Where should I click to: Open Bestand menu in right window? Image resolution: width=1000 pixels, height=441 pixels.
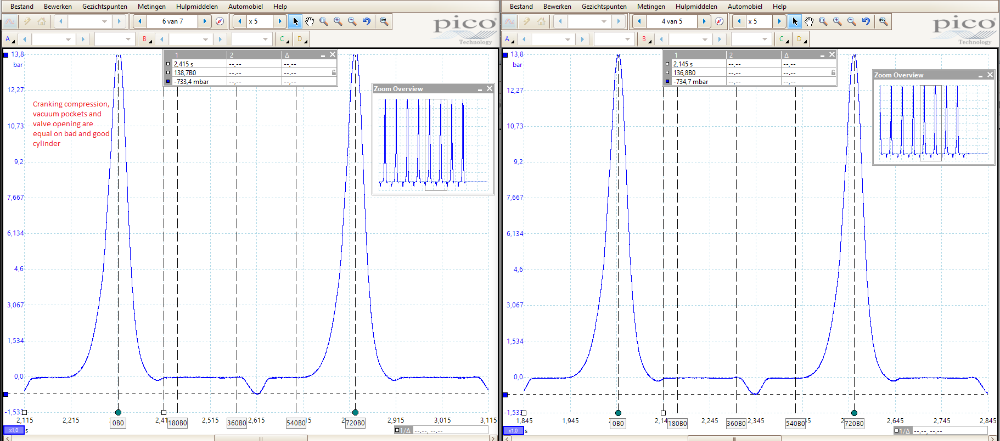[x=521, y=6]
